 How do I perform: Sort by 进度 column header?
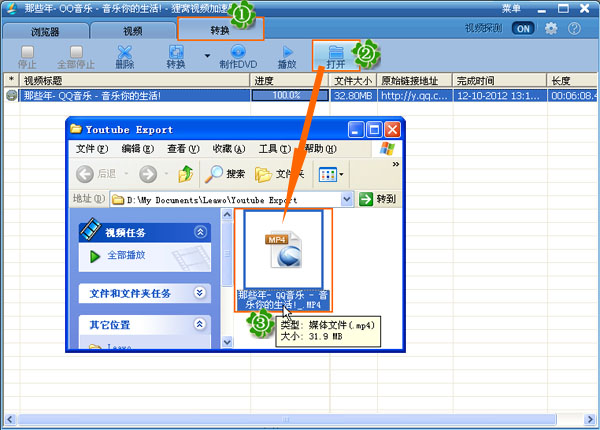pos(290,80)
